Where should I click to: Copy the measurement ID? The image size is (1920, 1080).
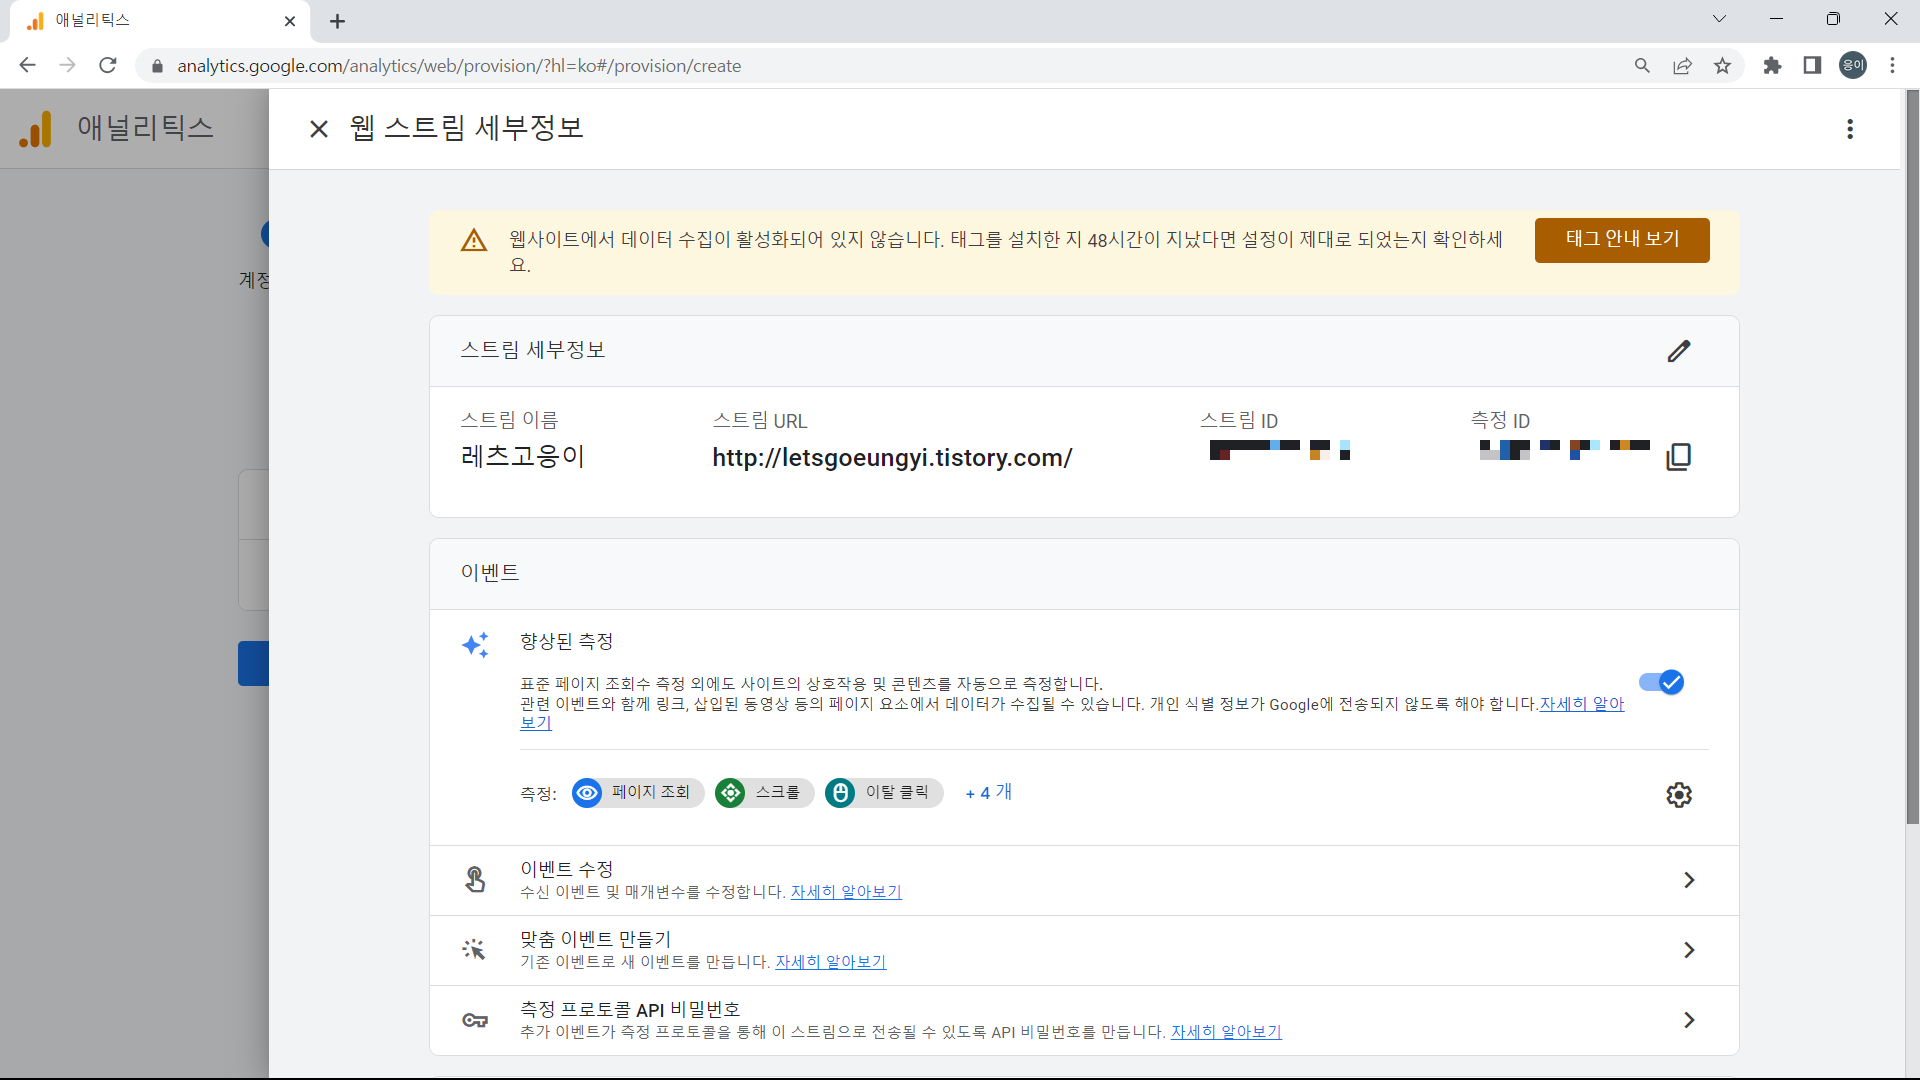(x=1678, y=456)
